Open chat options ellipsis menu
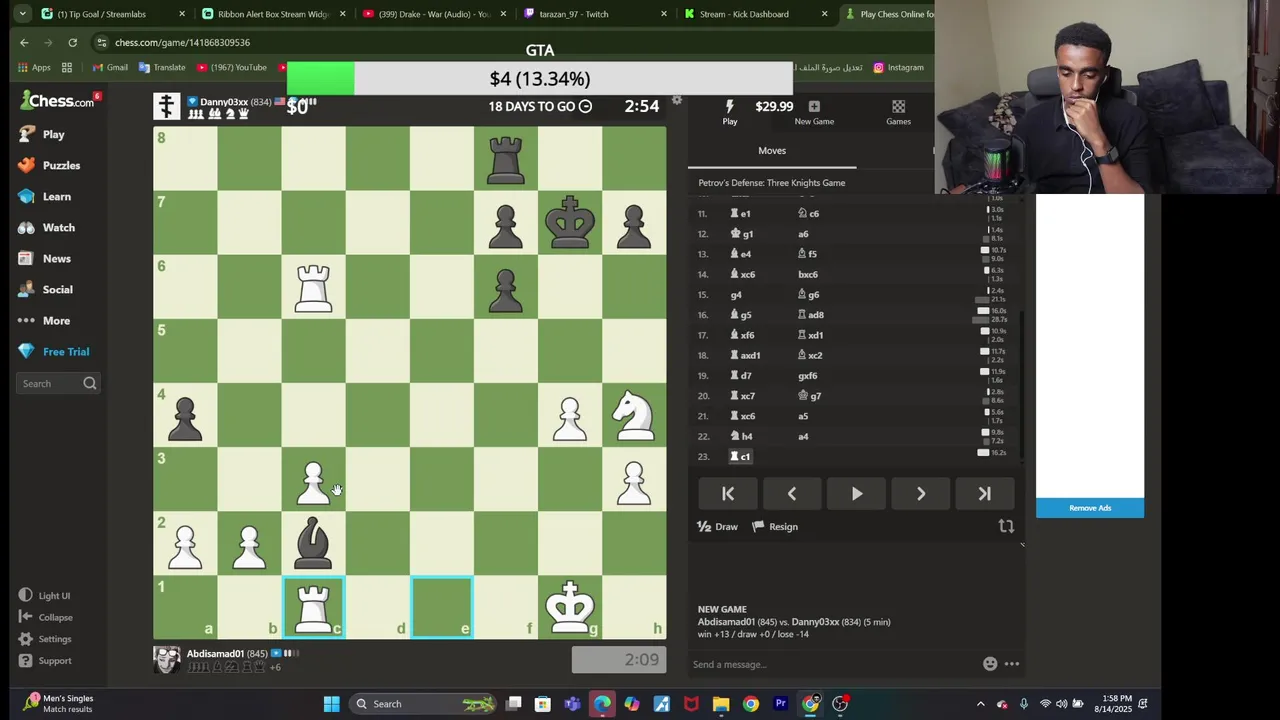This screenshot has height=720, width=1280. [1012, 664]
